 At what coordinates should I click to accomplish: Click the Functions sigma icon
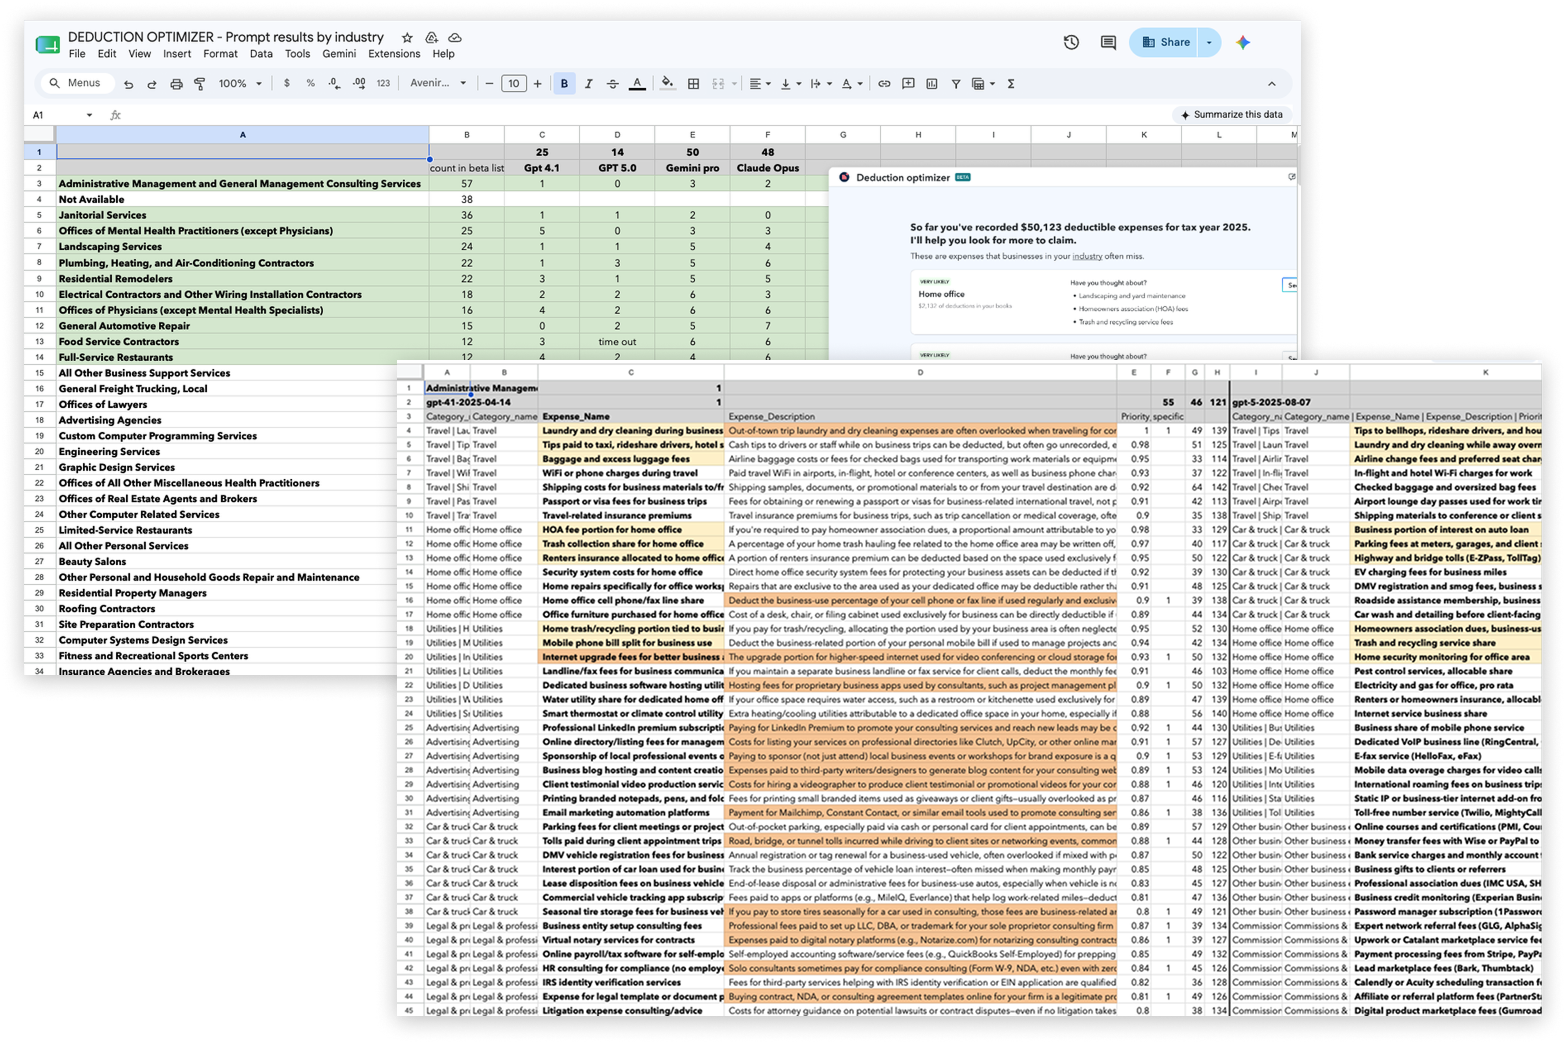[1011, 84]
